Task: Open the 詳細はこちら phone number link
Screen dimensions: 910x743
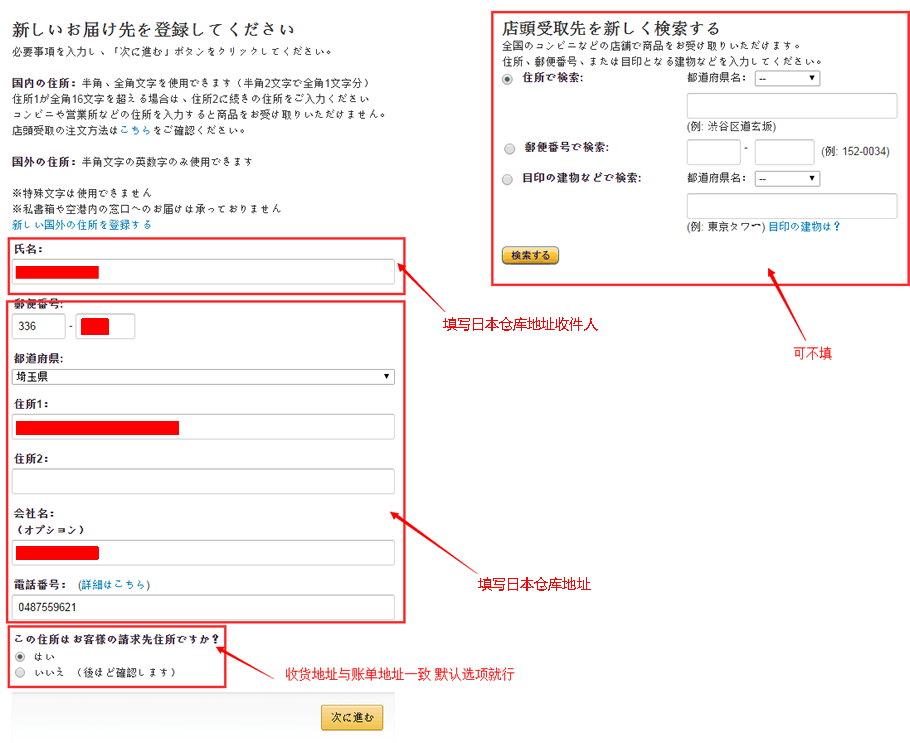Action: pyautogui.click(x=114, y=584)
